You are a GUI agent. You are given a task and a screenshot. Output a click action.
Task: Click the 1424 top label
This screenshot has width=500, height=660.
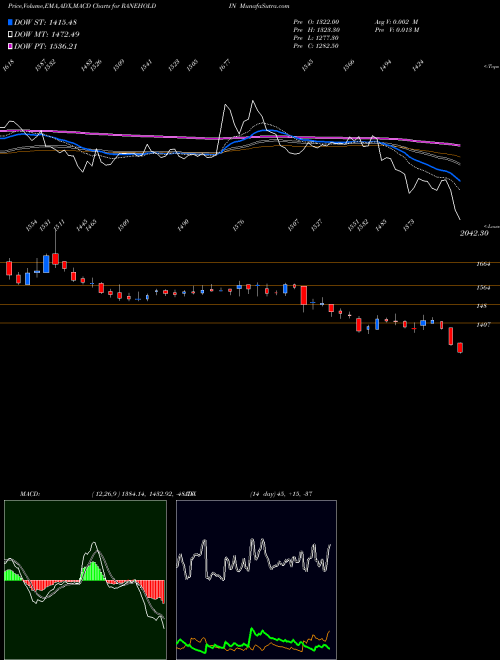(418, 66)
